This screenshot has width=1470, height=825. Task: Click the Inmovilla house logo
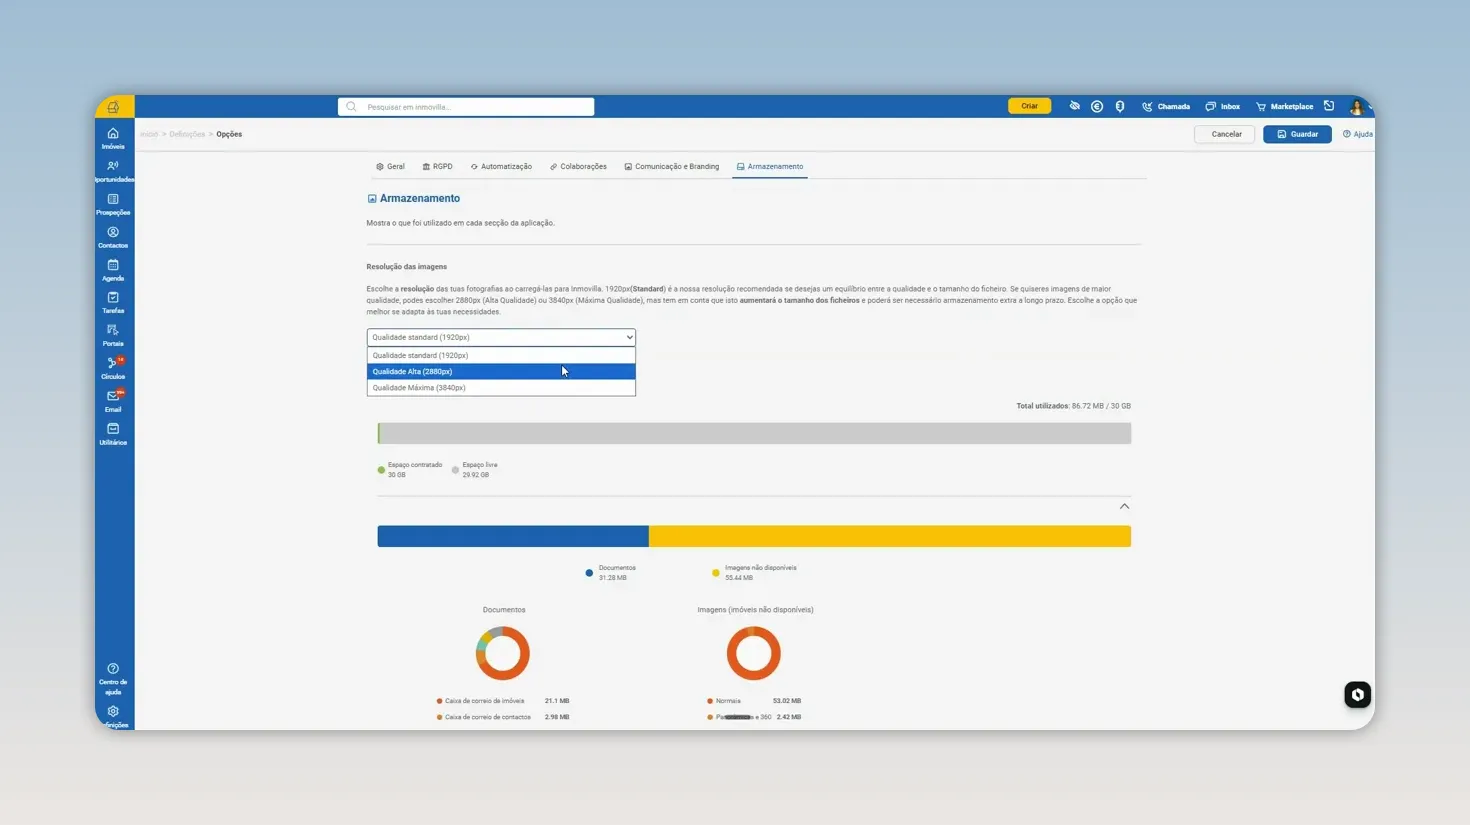coord(114,107)
